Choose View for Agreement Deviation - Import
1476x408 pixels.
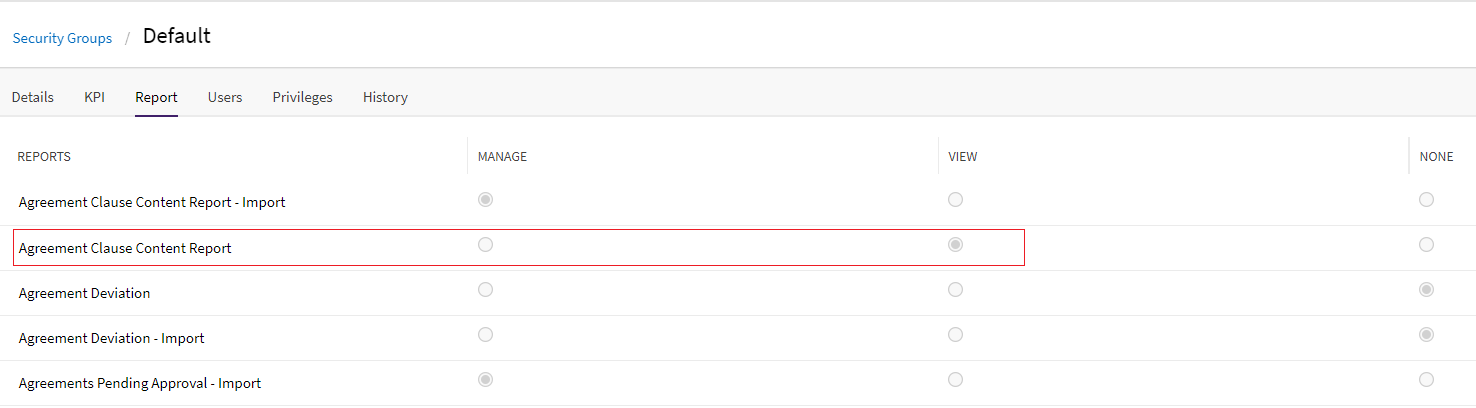click(x=955, y=335)
